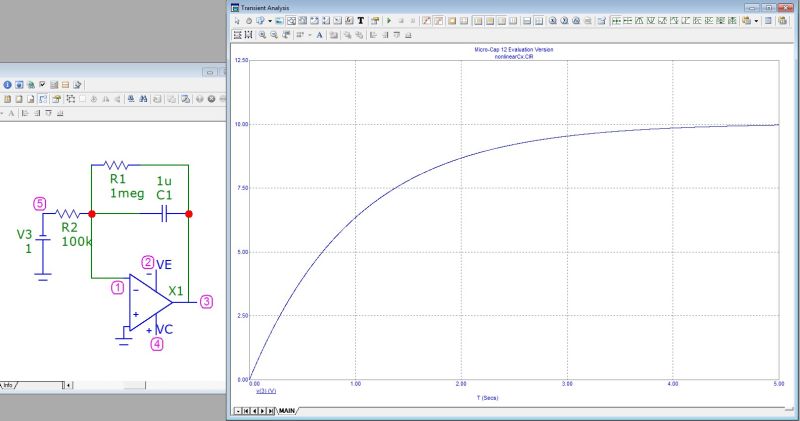Click the circled X stop icon in schematic toolbar
Image resolution: width=800 pixels, height=421 pixels.
point(211,99)
